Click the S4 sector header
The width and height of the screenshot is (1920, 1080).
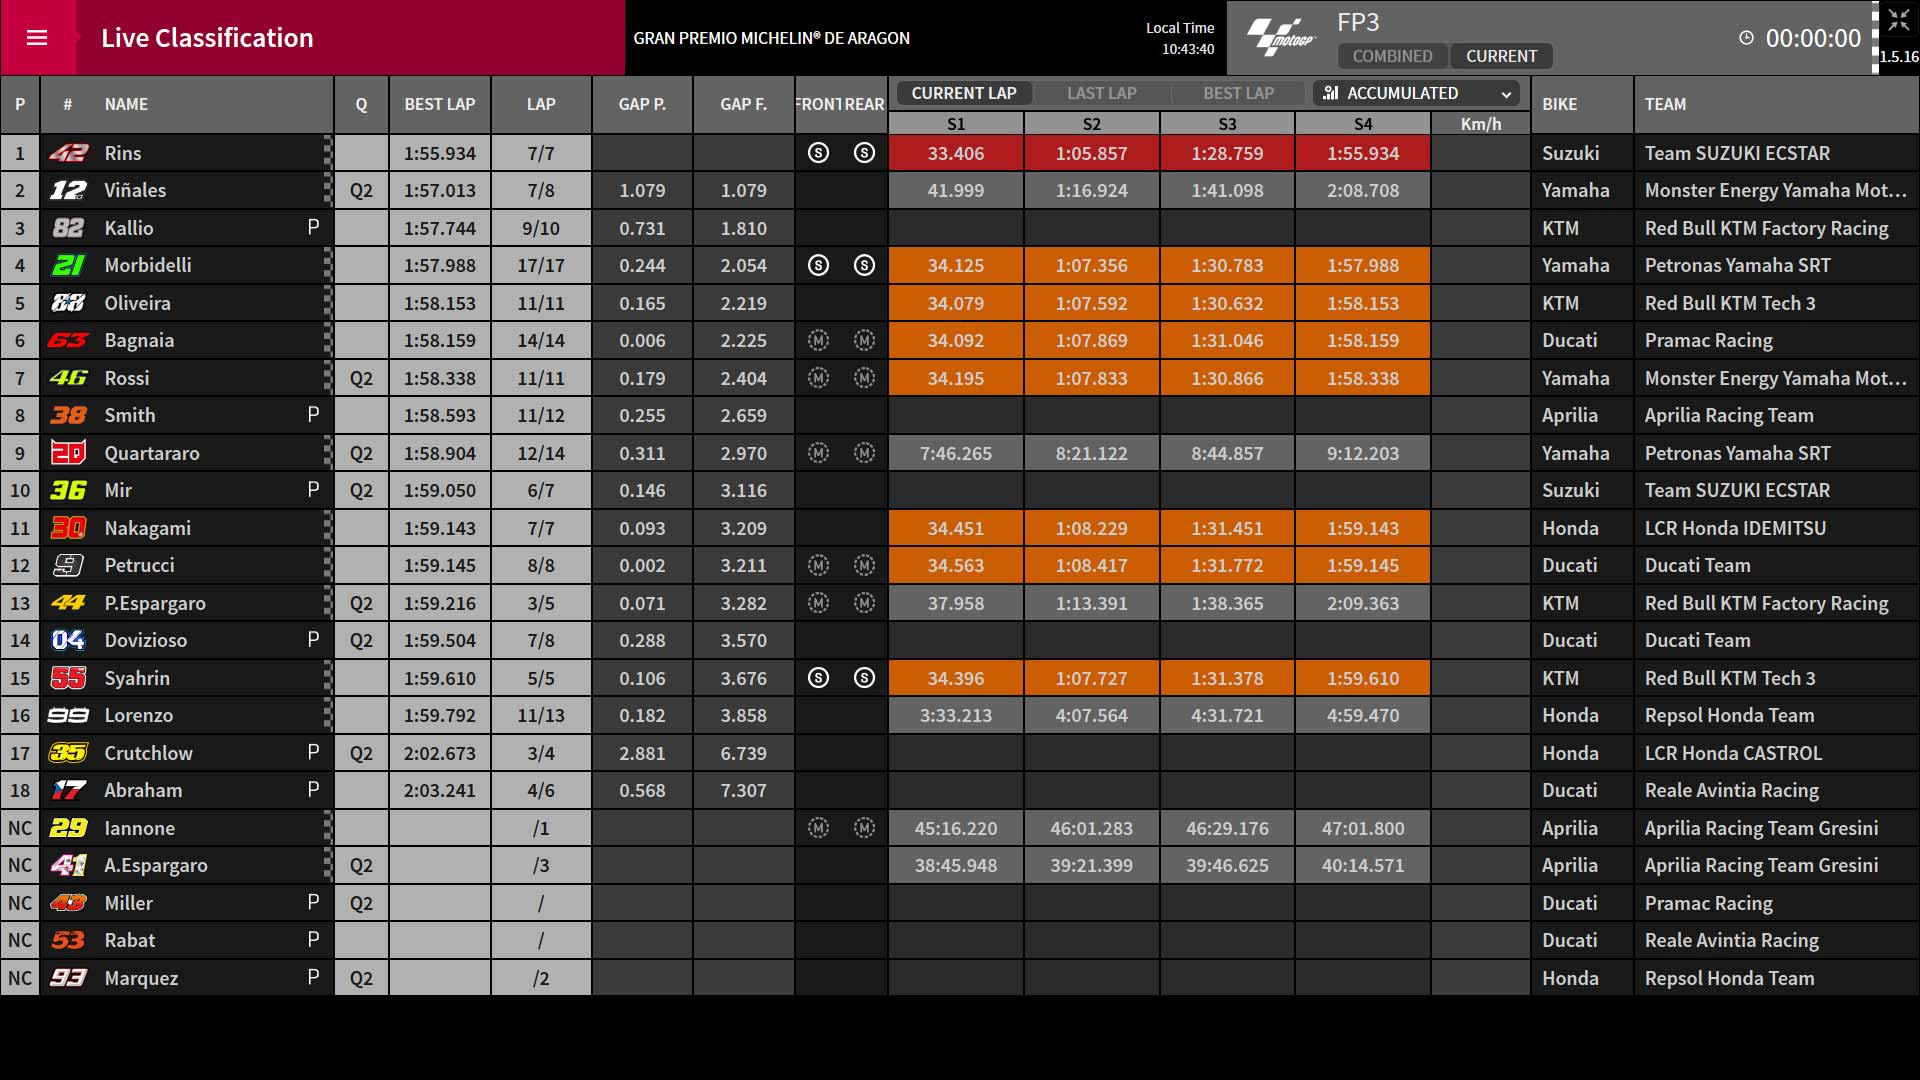coord(1363,124)
